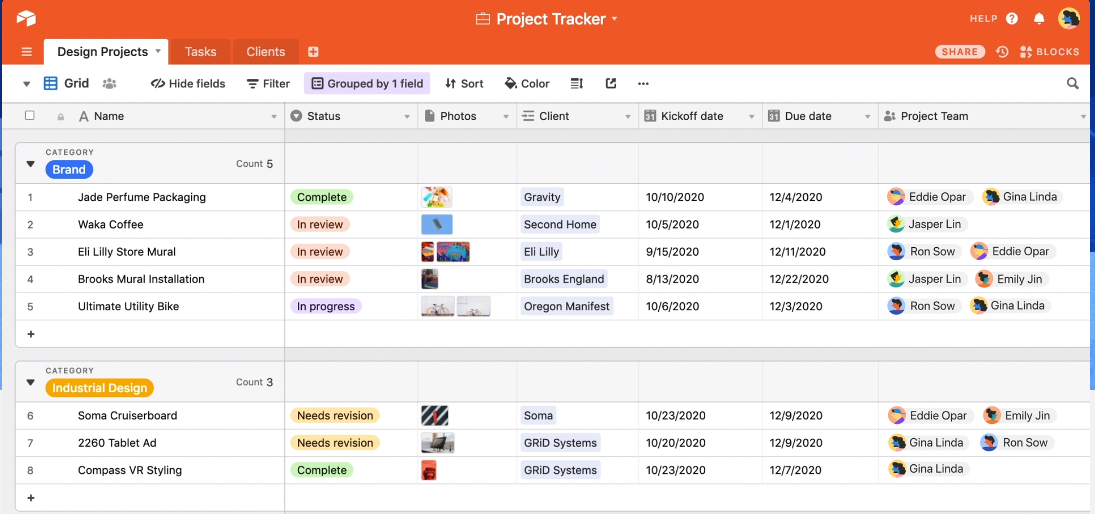Click the Help text link
The width and height of the screenshot is (1095, 514).
[983, 19]
